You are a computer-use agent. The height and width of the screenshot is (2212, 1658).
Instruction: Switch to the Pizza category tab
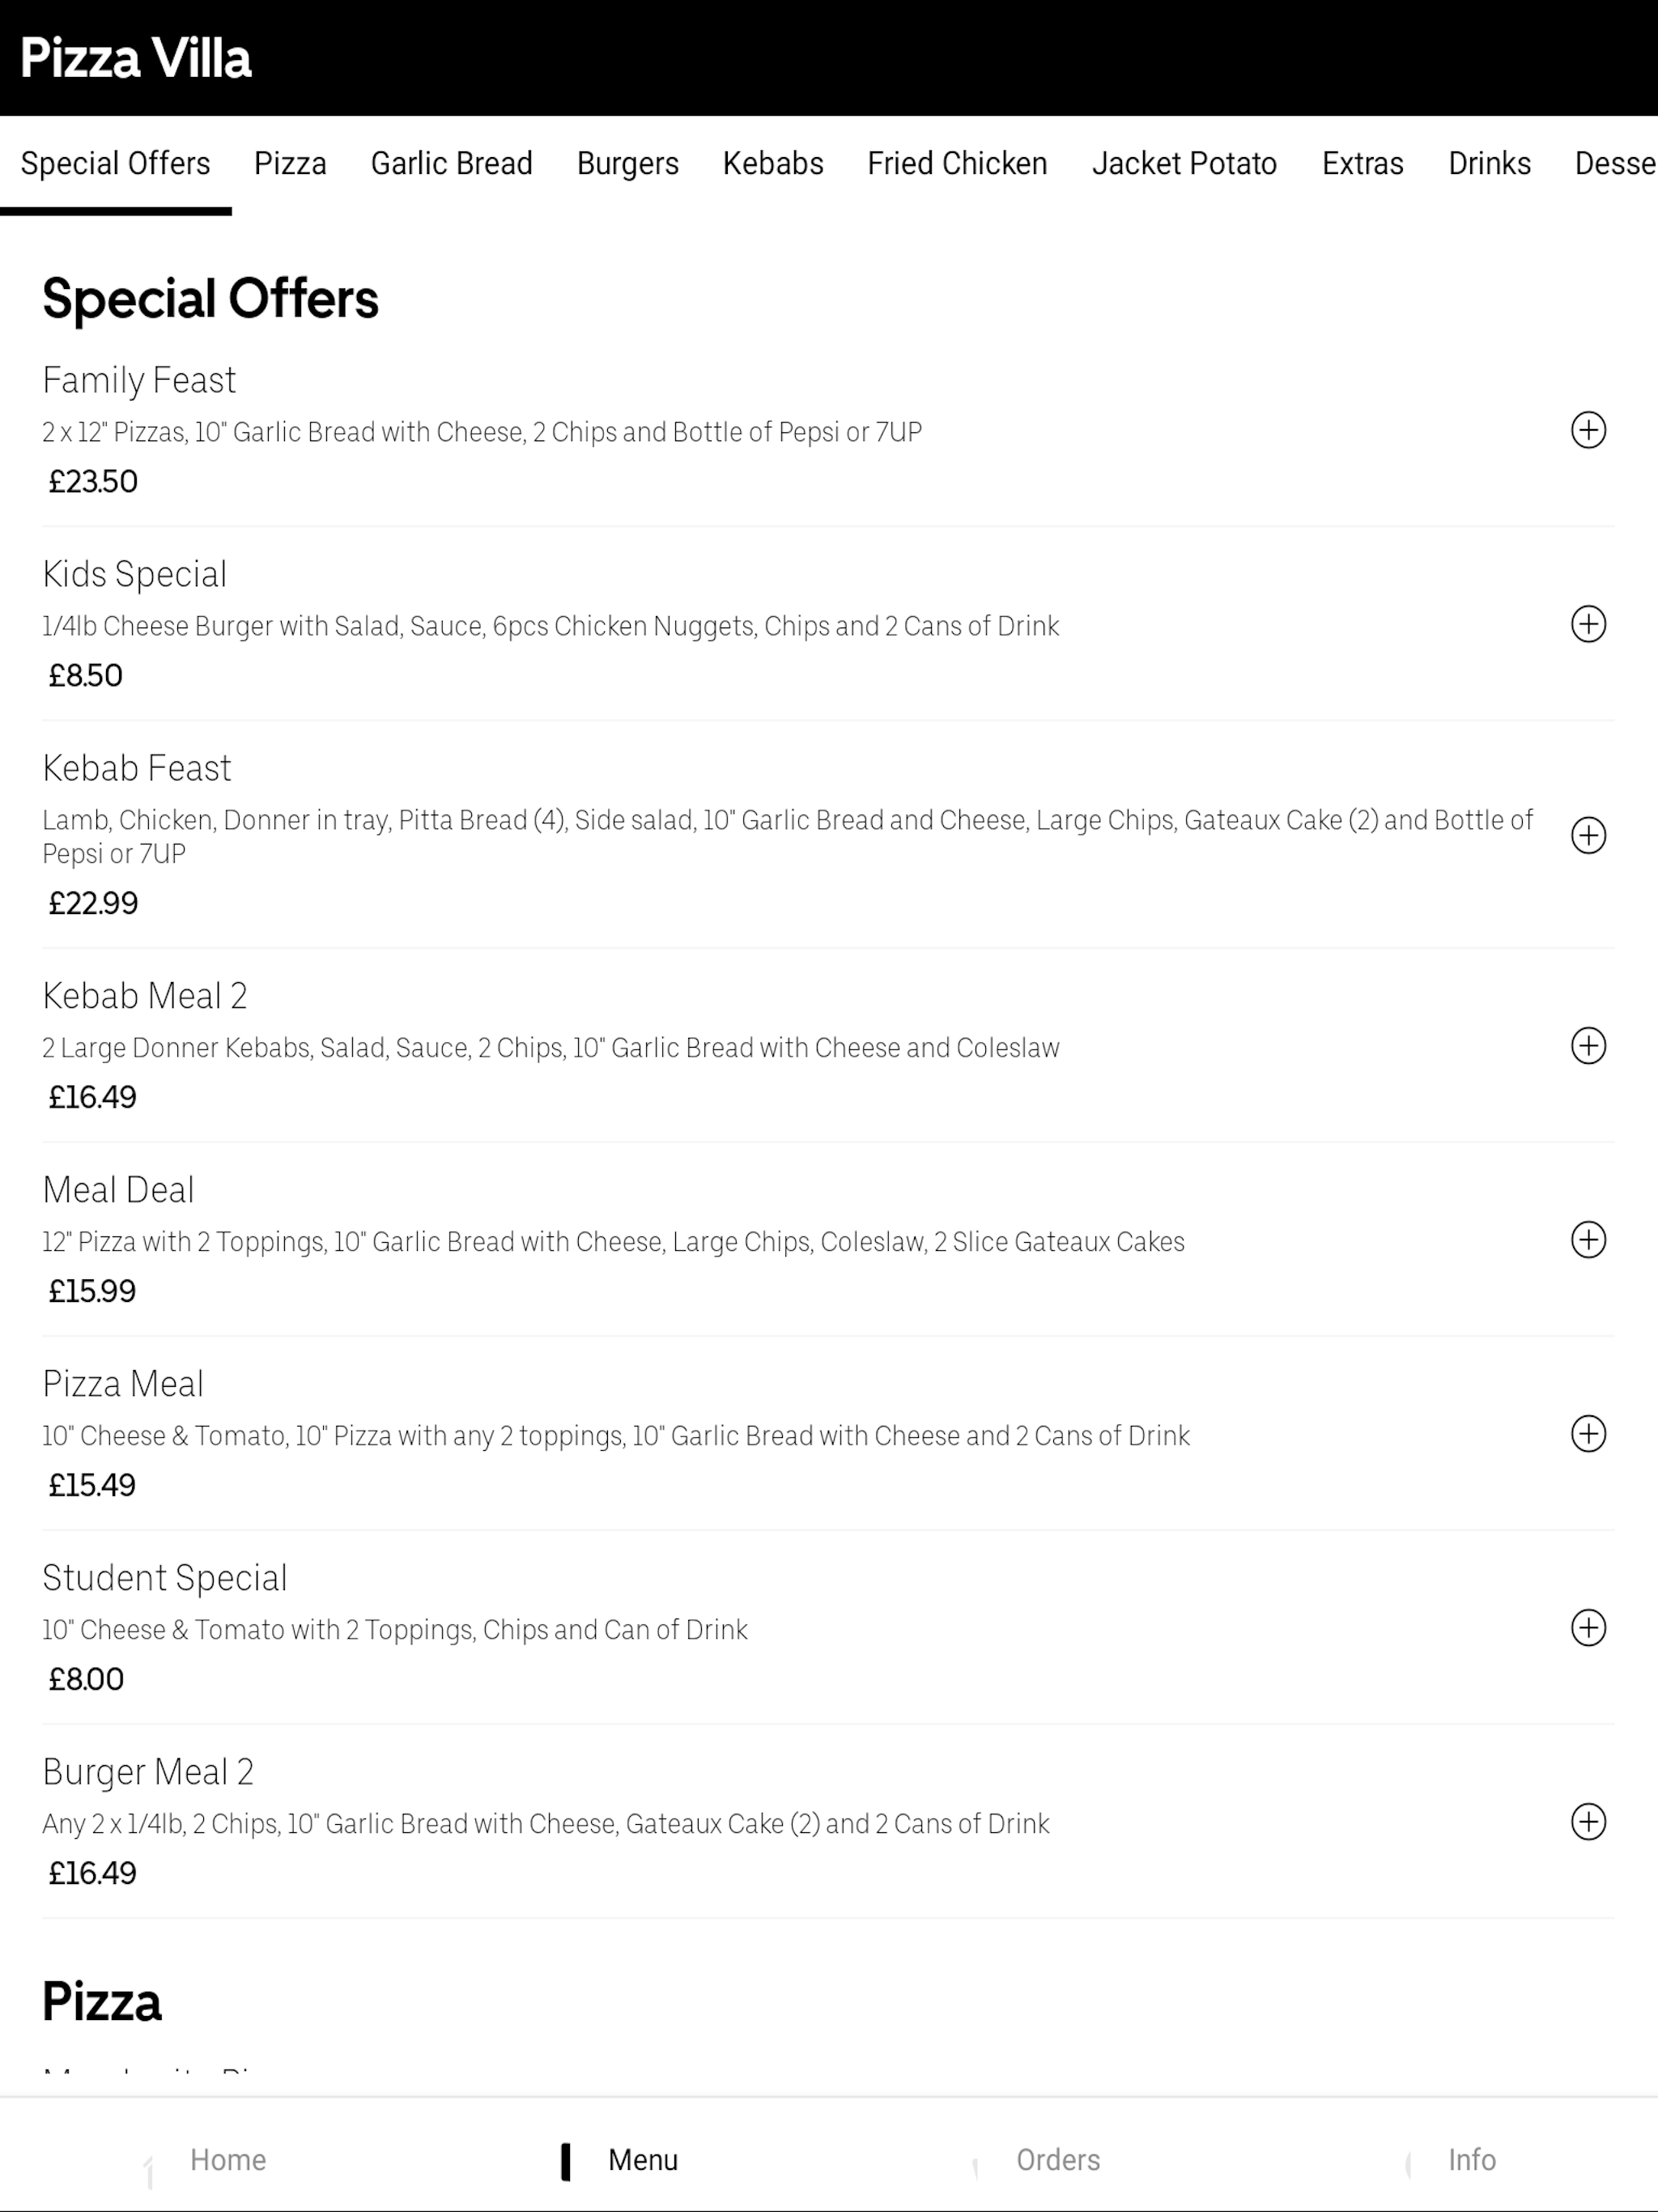point(290,163)
